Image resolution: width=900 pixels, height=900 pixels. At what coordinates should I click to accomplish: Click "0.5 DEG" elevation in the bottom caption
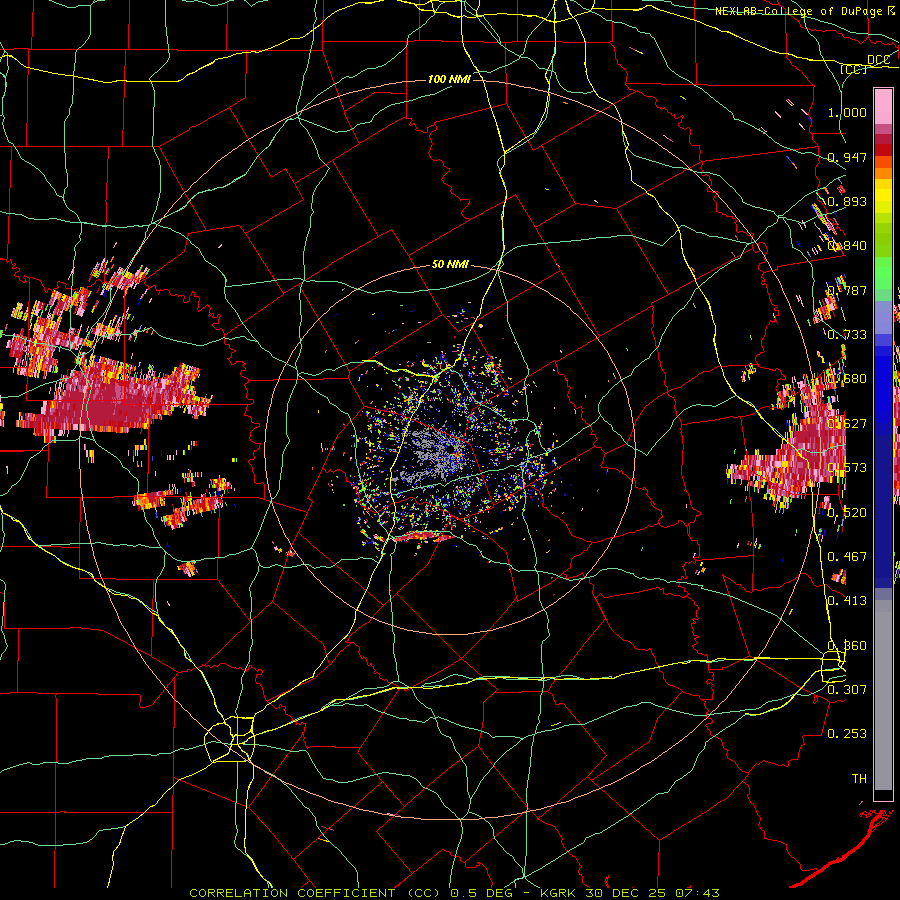[481, 893]
